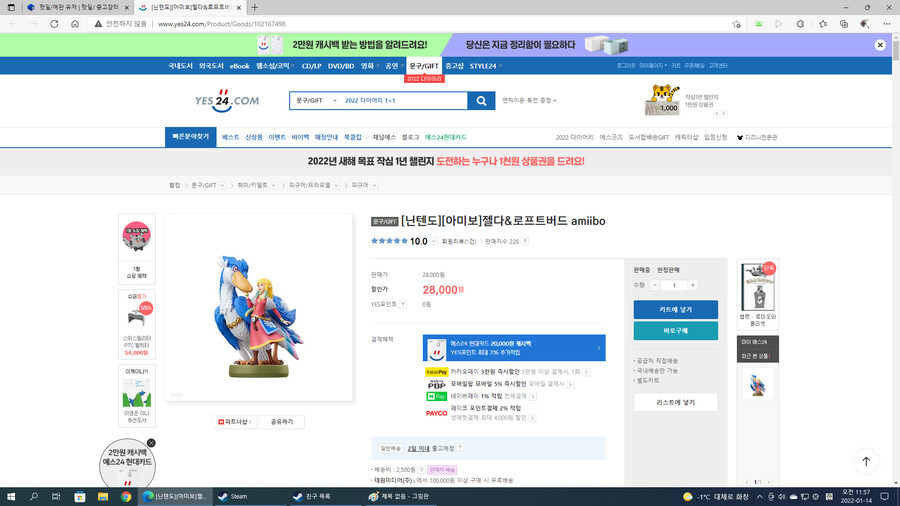Open Chrome from the taskbar

click(126, 497)
